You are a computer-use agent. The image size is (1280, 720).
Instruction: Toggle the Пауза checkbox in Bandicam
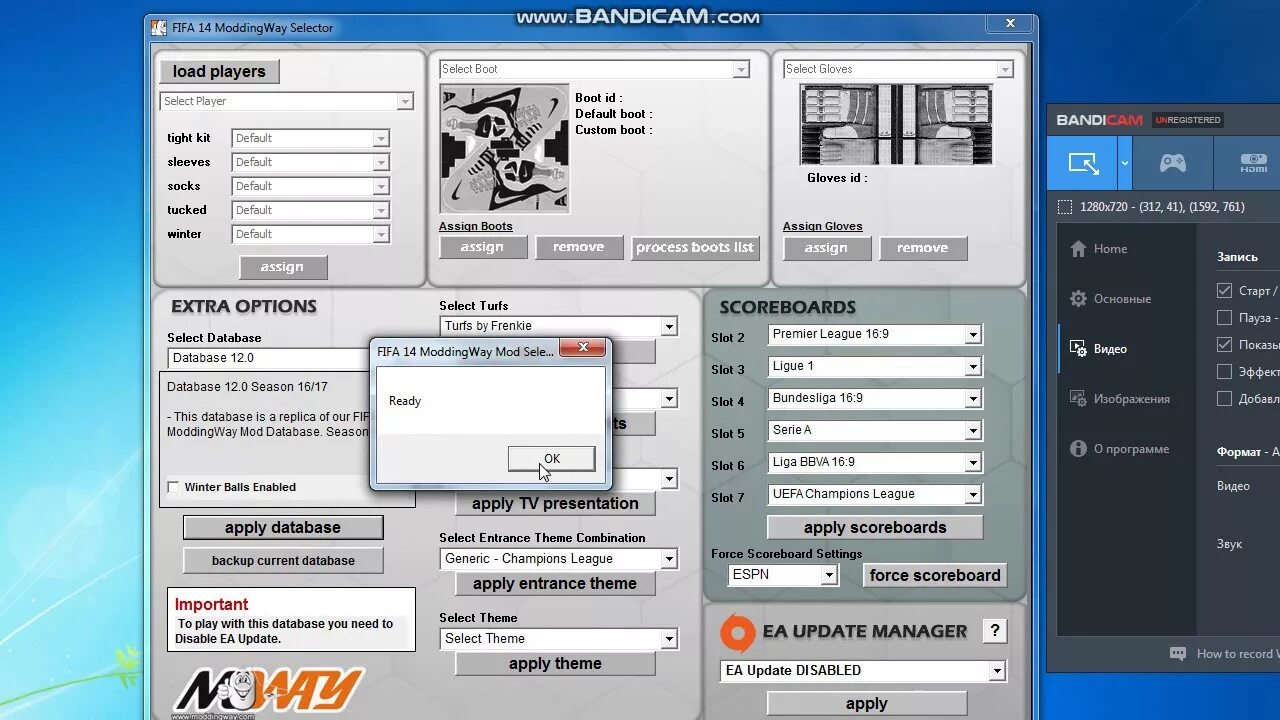pos(1224,318)
